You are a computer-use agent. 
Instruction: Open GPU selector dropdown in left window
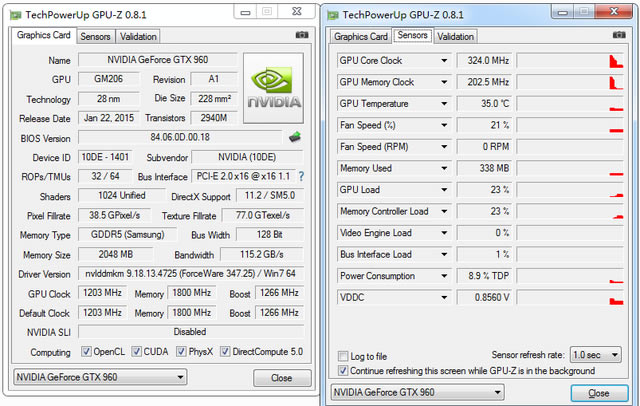click(100, 377)
